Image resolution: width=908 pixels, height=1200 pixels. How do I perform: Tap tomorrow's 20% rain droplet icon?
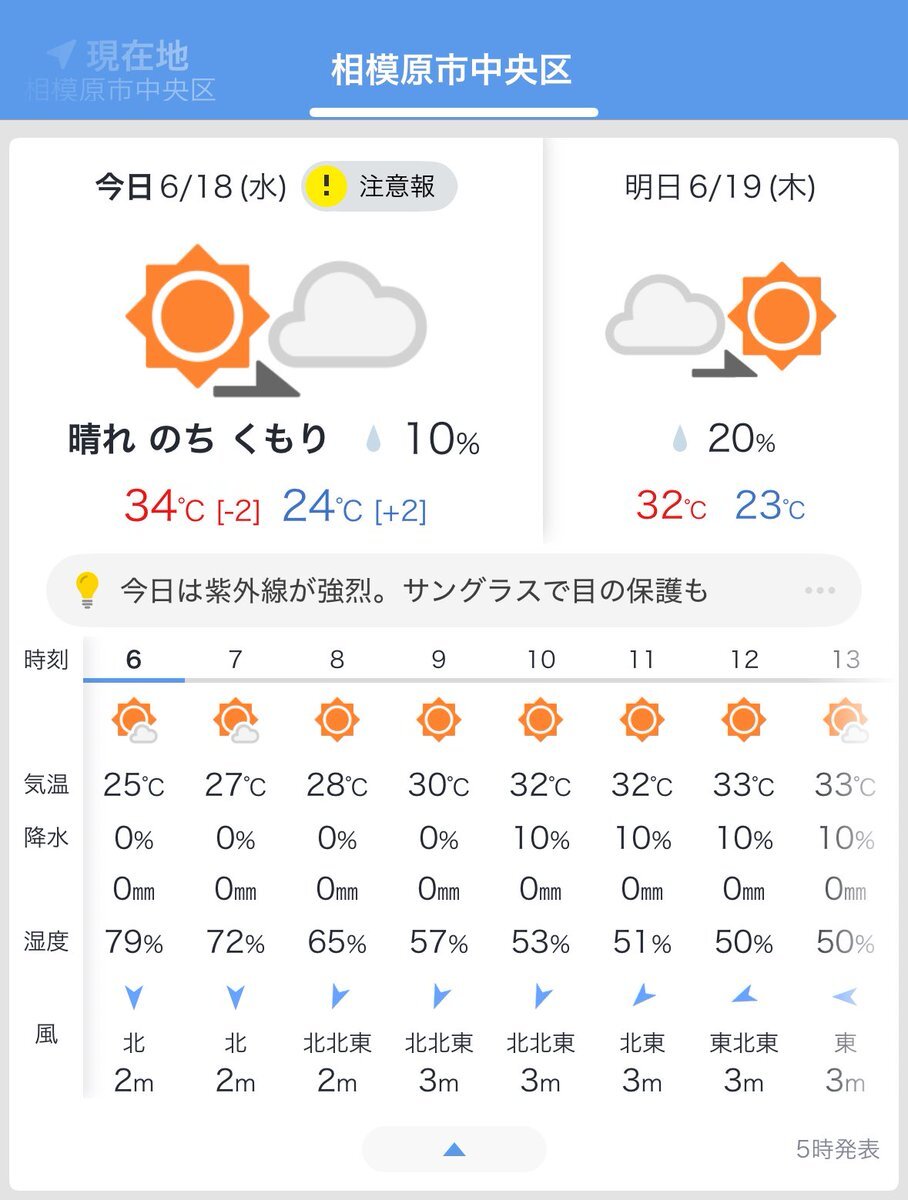point(681,439)
